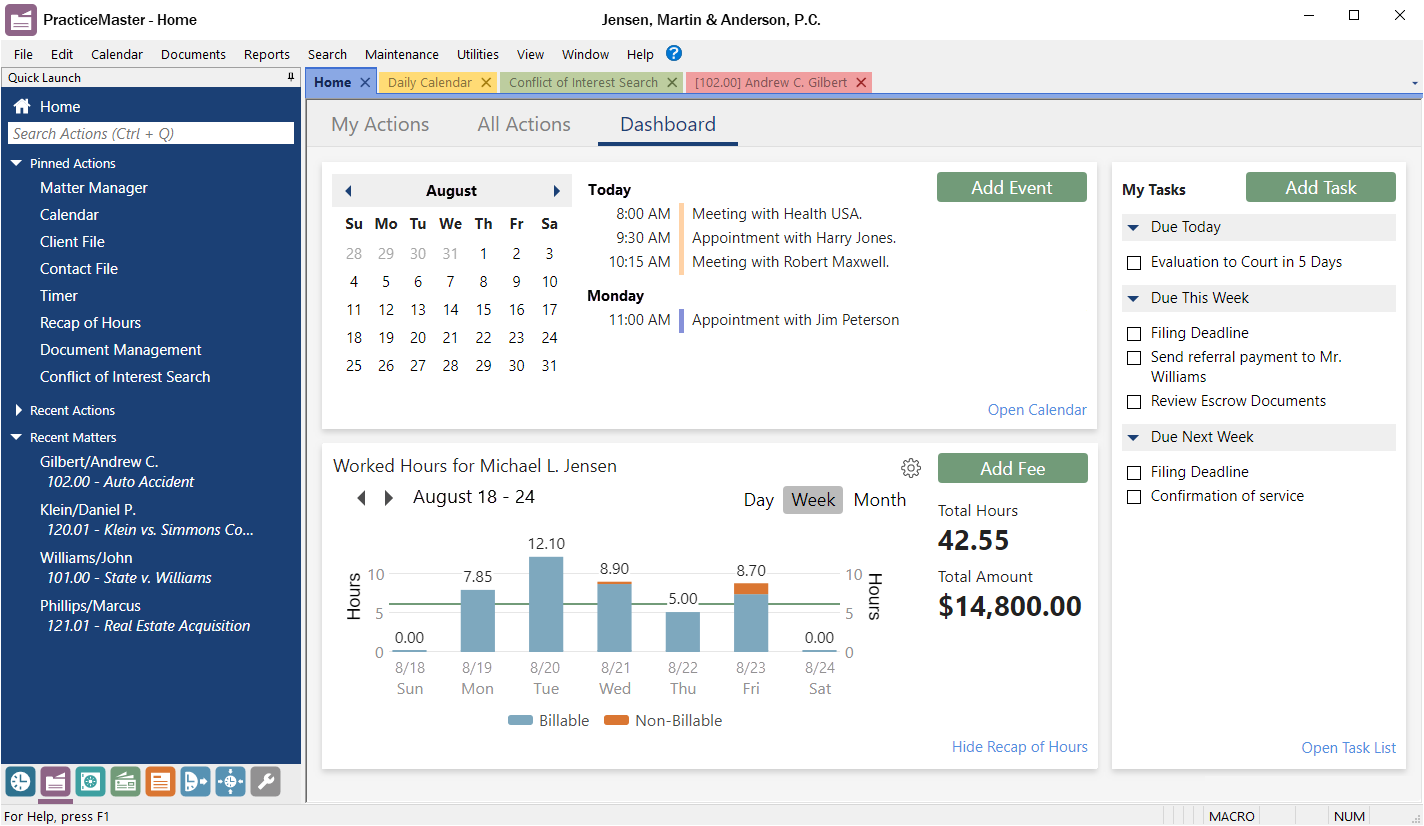
Task: Click the Add Task button
Action: 1321,188
